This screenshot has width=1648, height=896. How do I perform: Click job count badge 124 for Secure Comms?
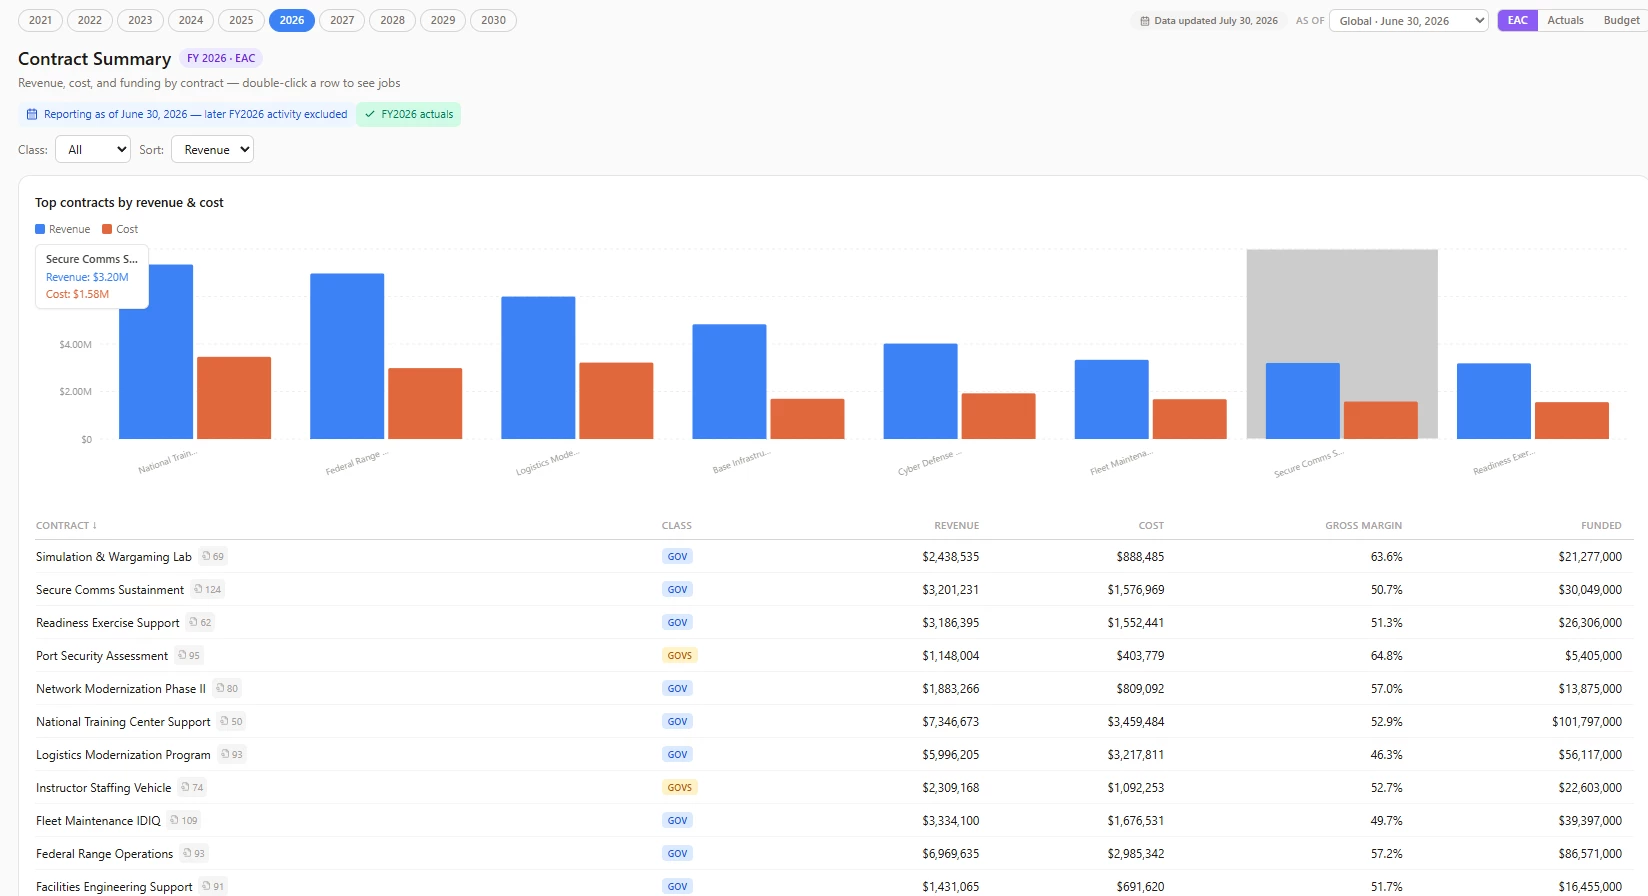point(208,589)
